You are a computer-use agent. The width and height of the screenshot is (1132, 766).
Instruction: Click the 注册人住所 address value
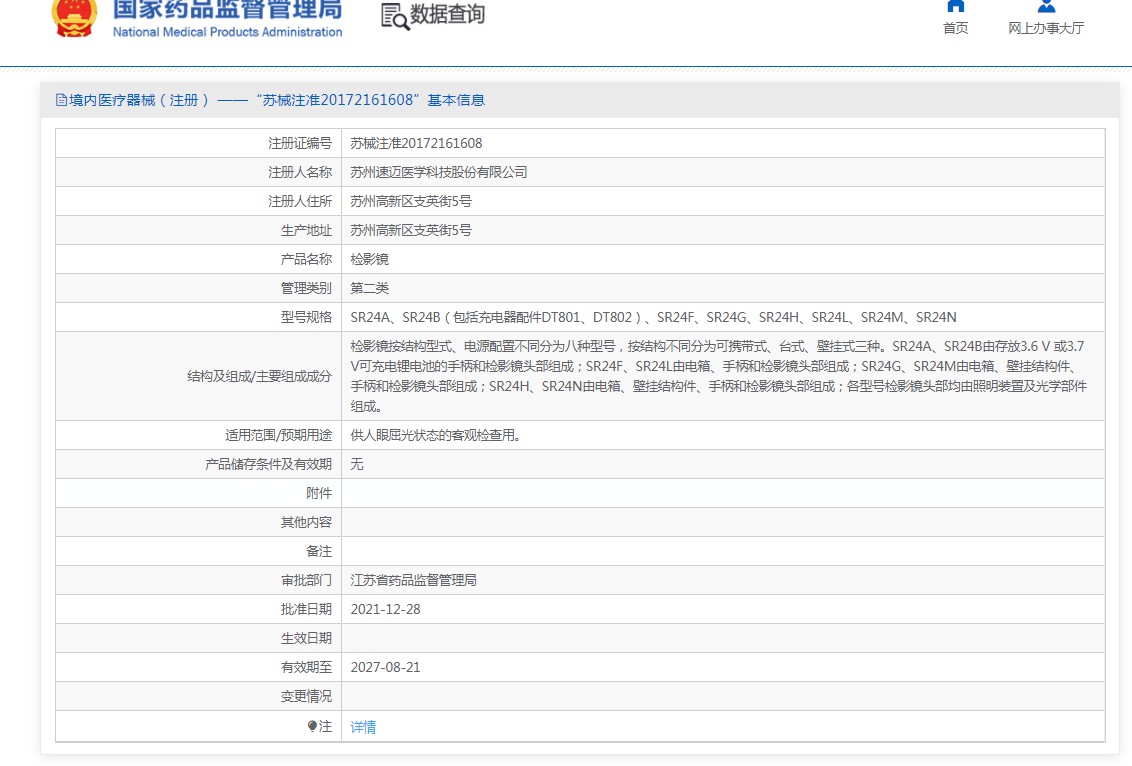point(411,201)
